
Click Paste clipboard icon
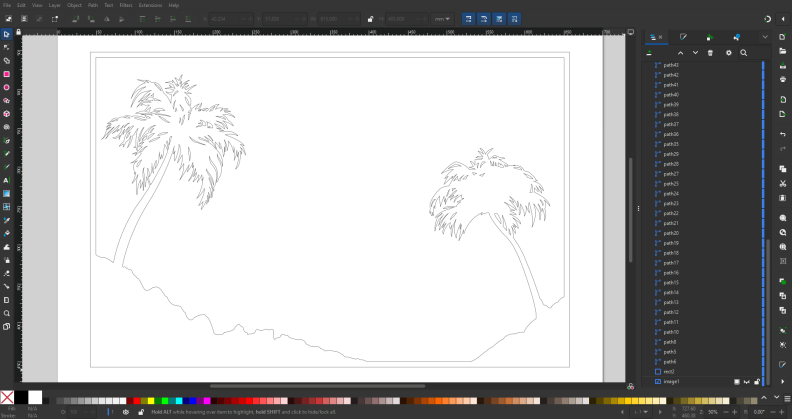(x=782, y=198)
